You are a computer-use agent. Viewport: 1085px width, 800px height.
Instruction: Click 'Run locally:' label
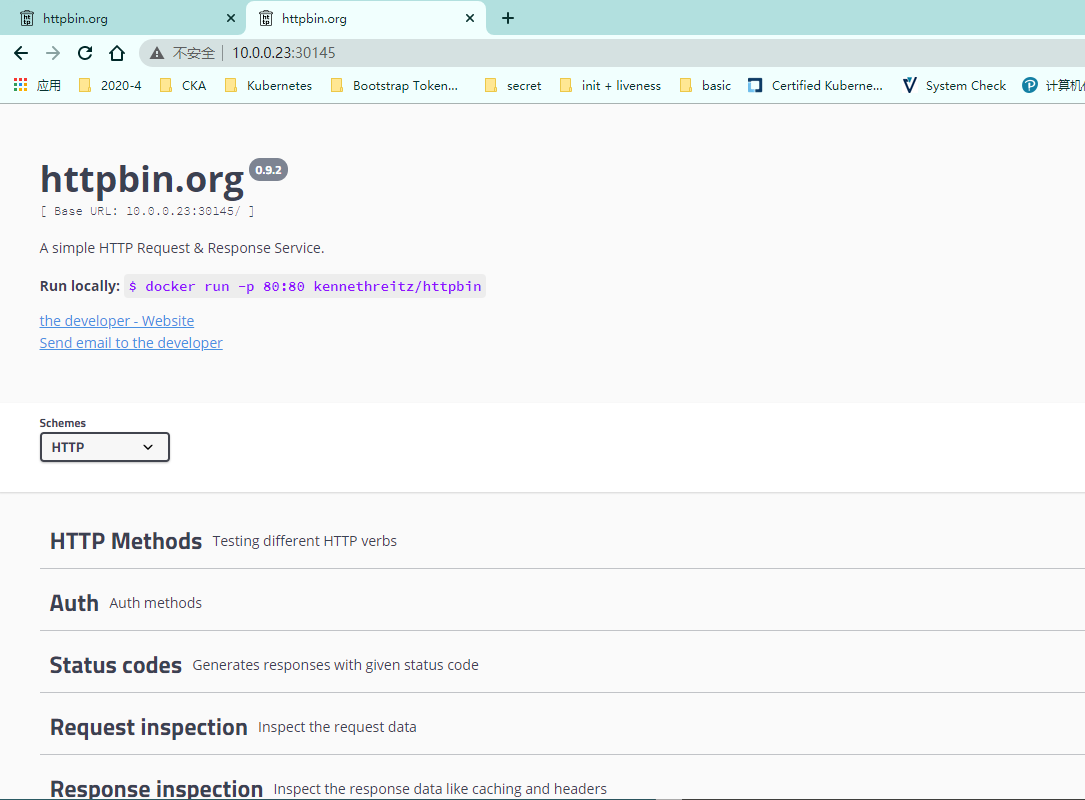click(80, 287)
